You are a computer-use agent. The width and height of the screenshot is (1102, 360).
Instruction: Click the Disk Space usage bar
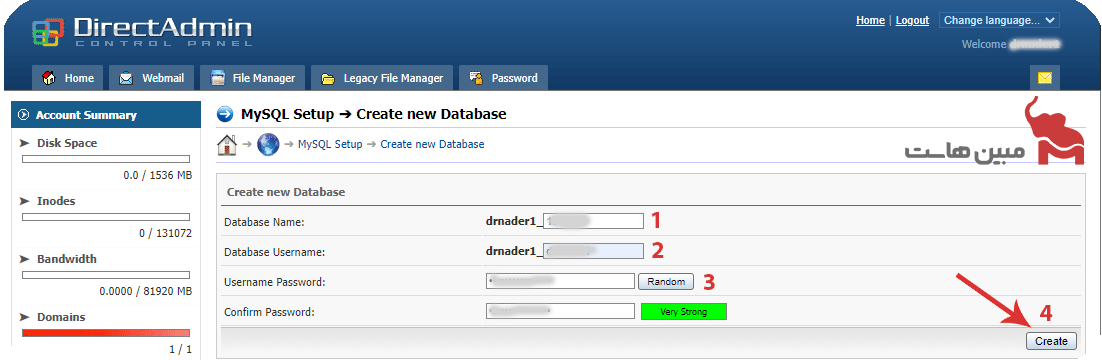pyautogui.click(x=106, y=159)
